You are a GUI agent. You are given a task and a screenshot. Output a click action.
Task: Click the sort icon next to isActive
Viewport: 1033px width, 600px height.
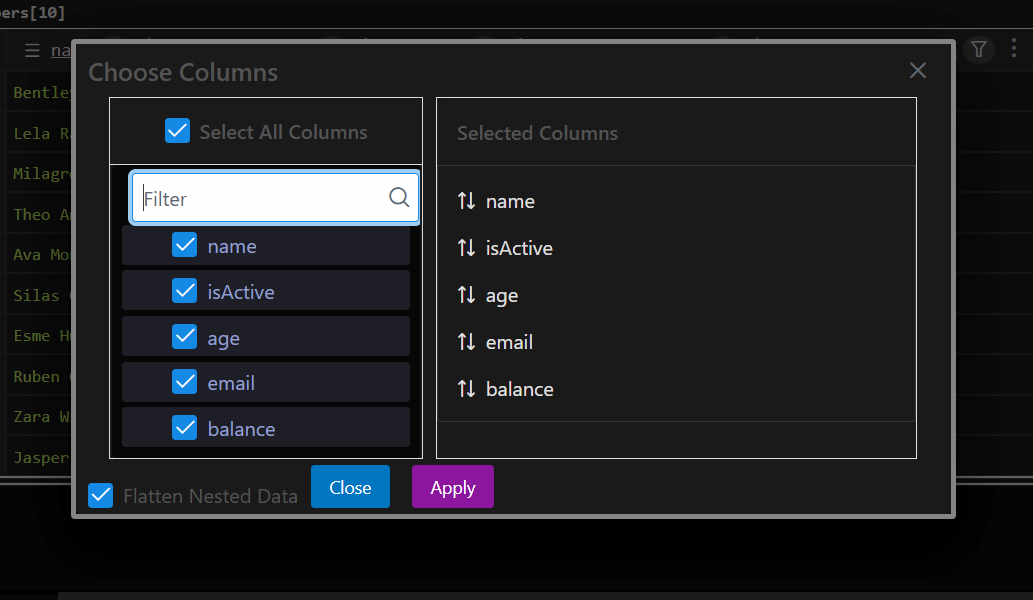click(x=467, y=248)
